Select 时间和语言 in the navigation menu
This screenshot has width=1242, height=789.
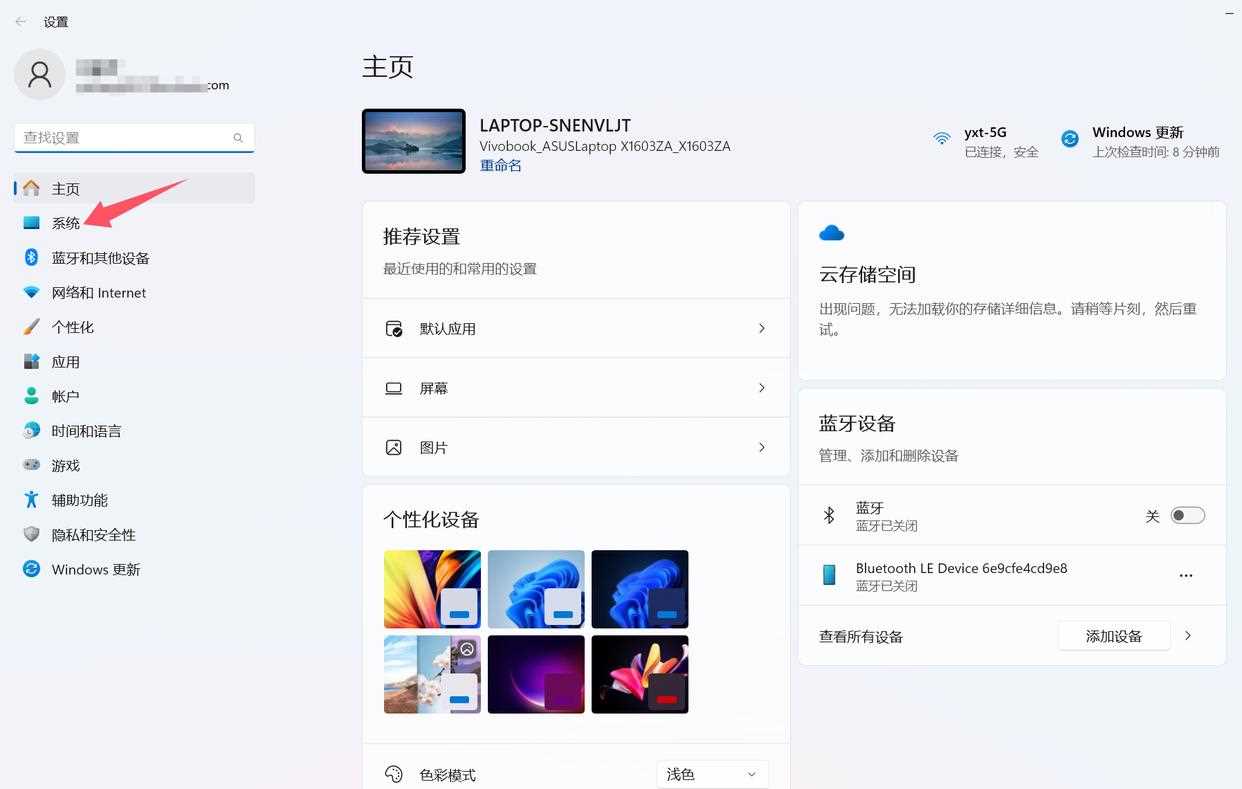click(30, 431)
